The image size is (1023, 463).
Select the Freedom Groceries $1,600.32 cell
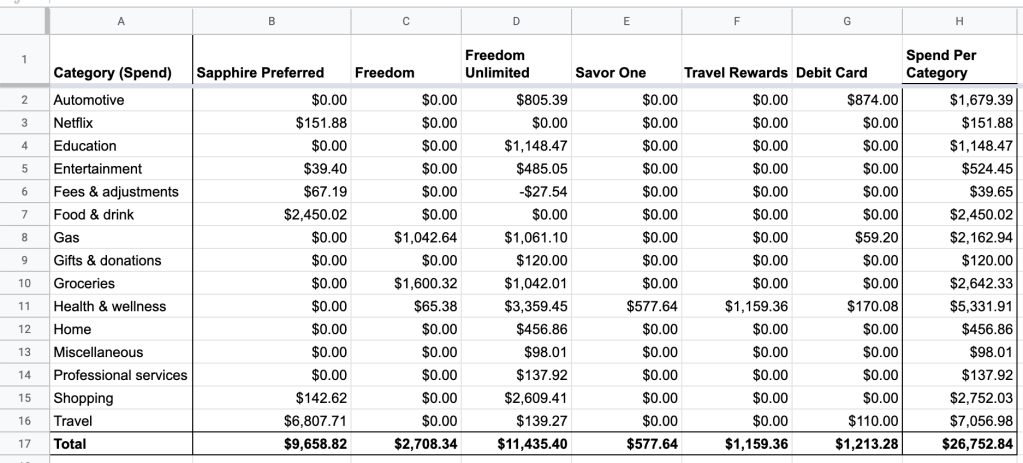point(406,283)
